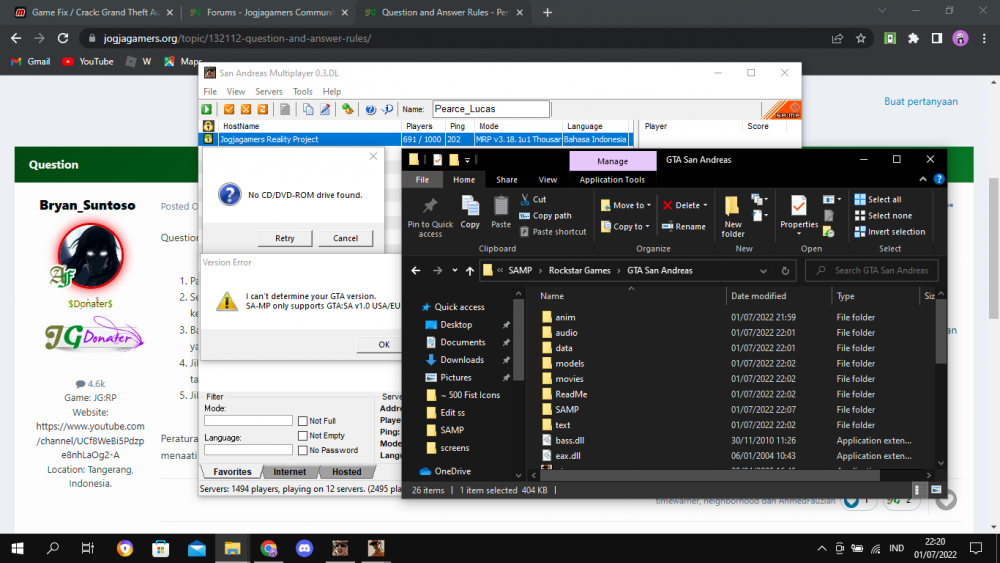Screen dimensions: 1000x563
Task: Click Explorer Help question-mark icon
Action: click(x=939, y=179)
